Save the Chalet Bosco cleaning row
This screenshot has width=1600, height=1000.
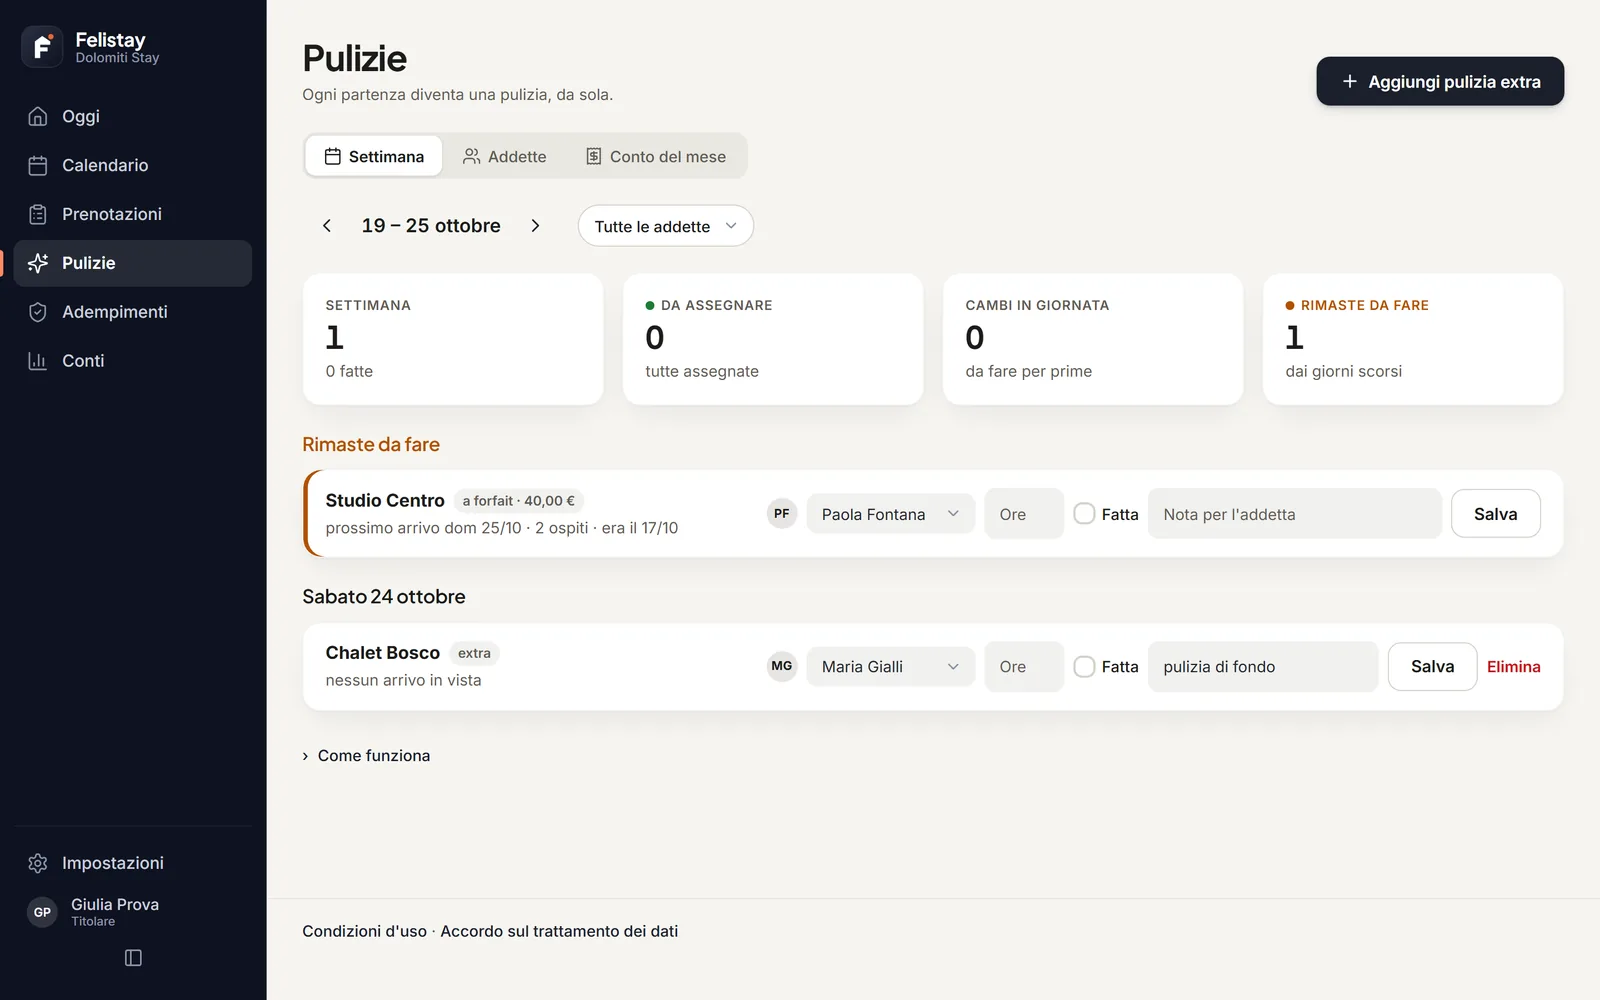point(1432,667)
